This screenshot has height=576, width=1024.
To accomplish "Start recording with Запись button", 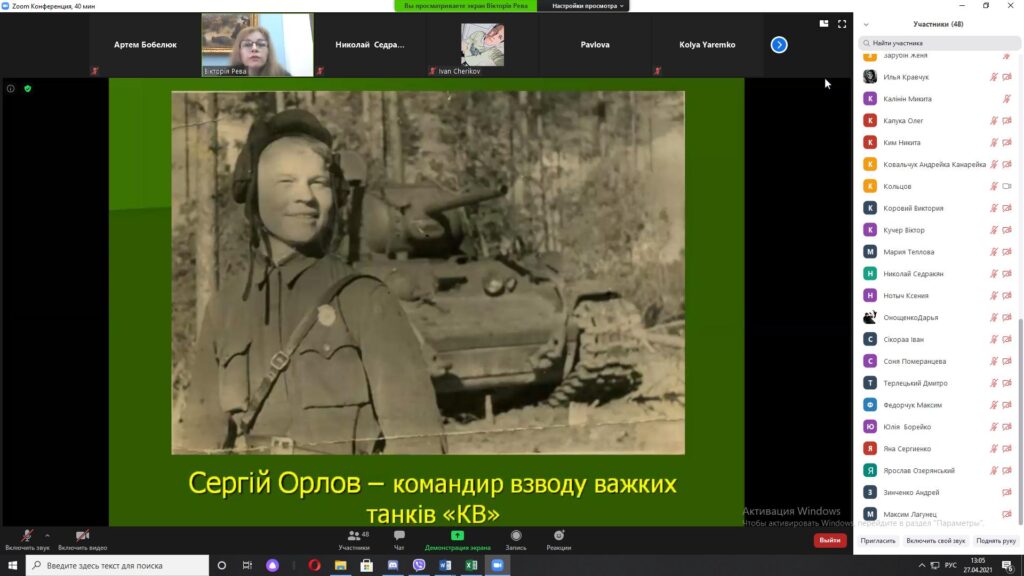I will click(x=516, y=539).
